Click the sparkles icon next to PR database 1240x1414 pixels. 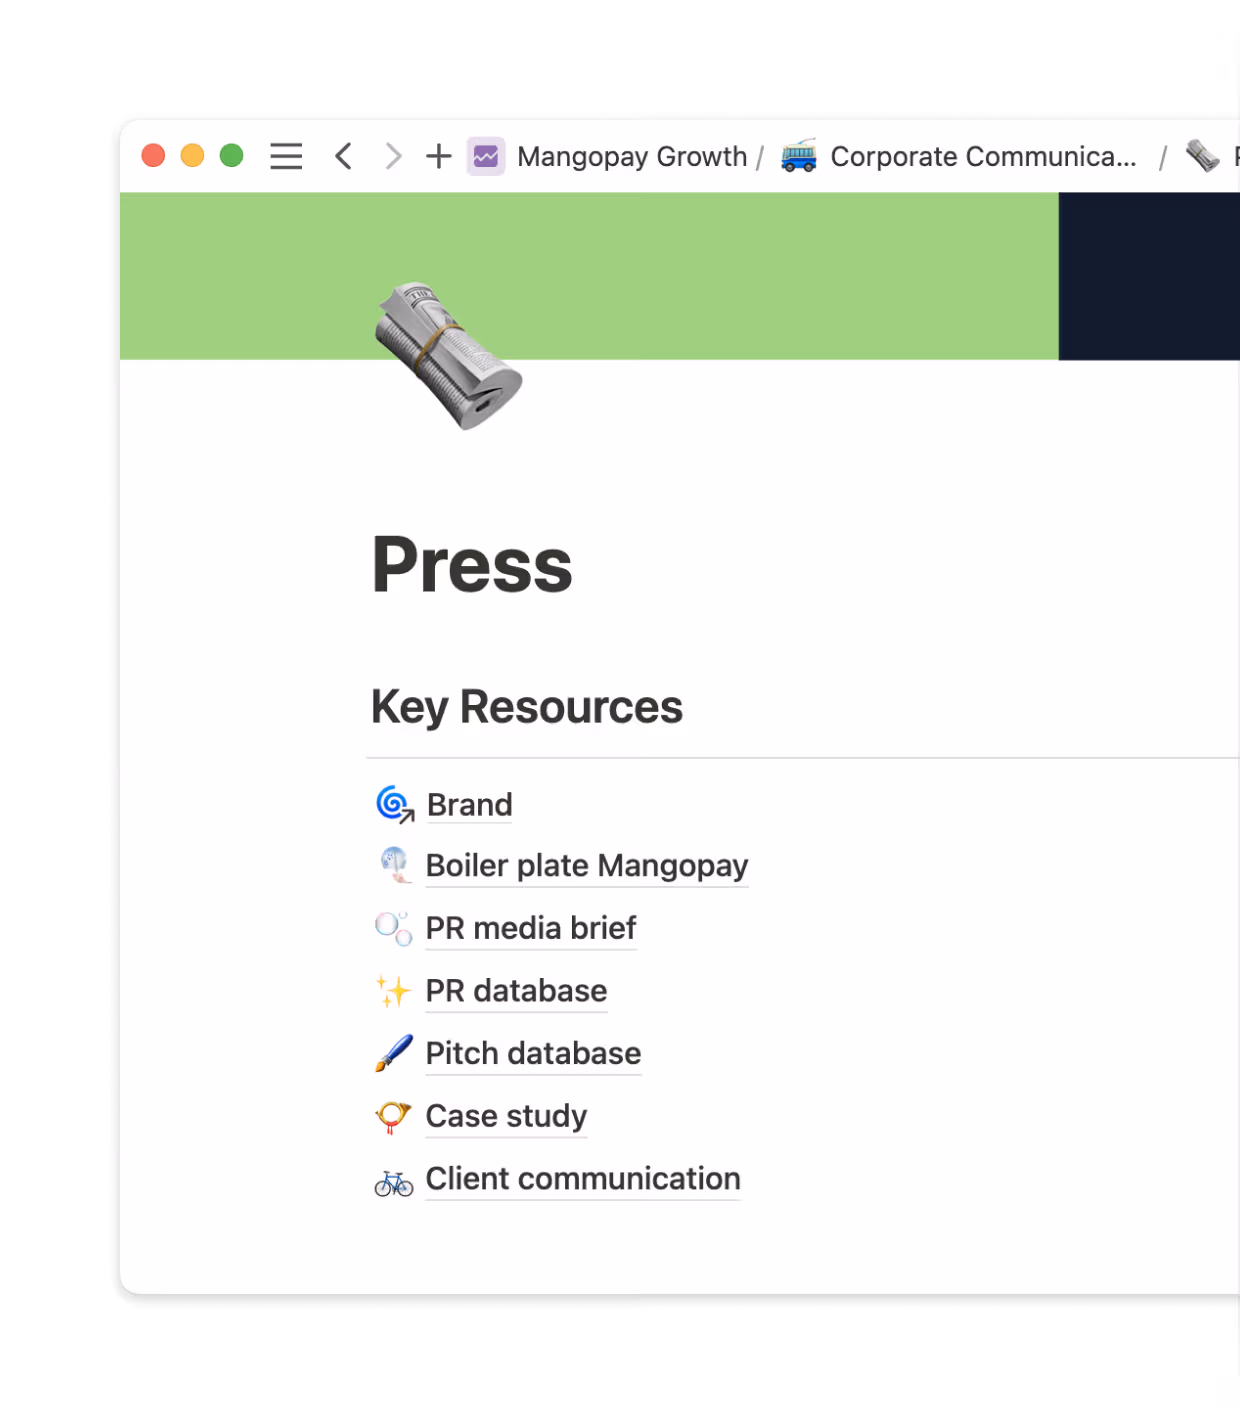394,990
